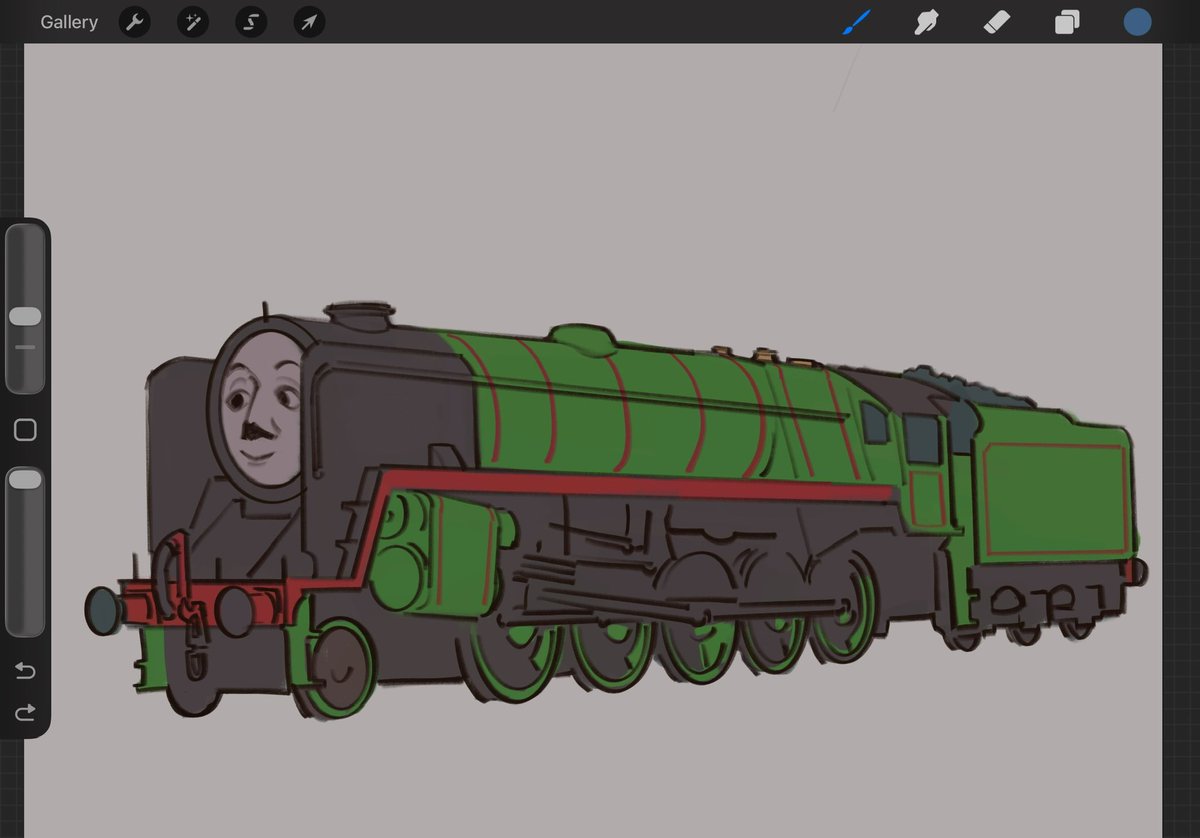Adjust the brush size slider
Screen dimensions: 1200x838
click(x=25, y=315)
